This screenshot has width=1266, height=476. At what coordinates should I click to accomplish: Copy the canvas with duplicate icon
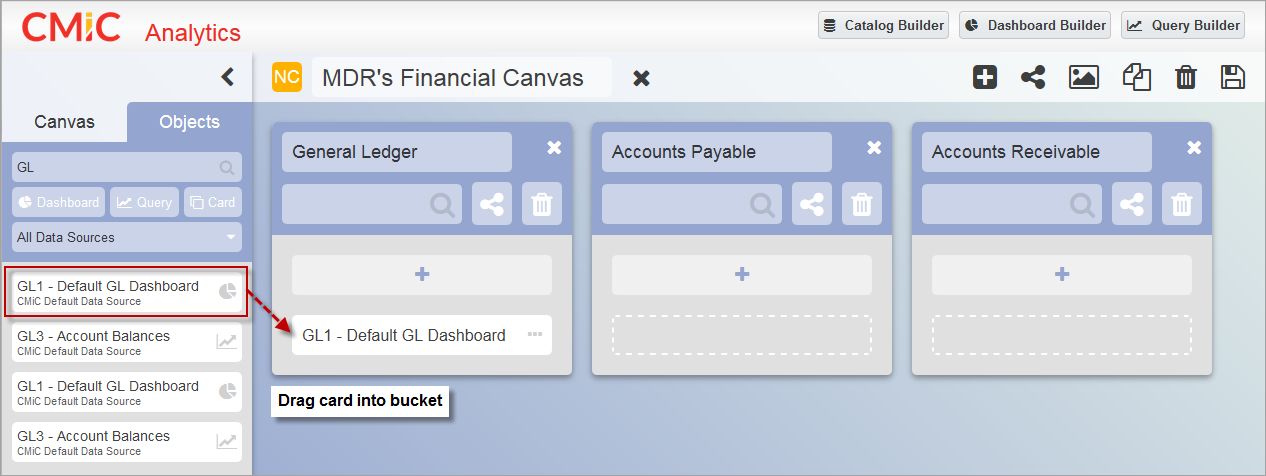(x=1137, y=77)
